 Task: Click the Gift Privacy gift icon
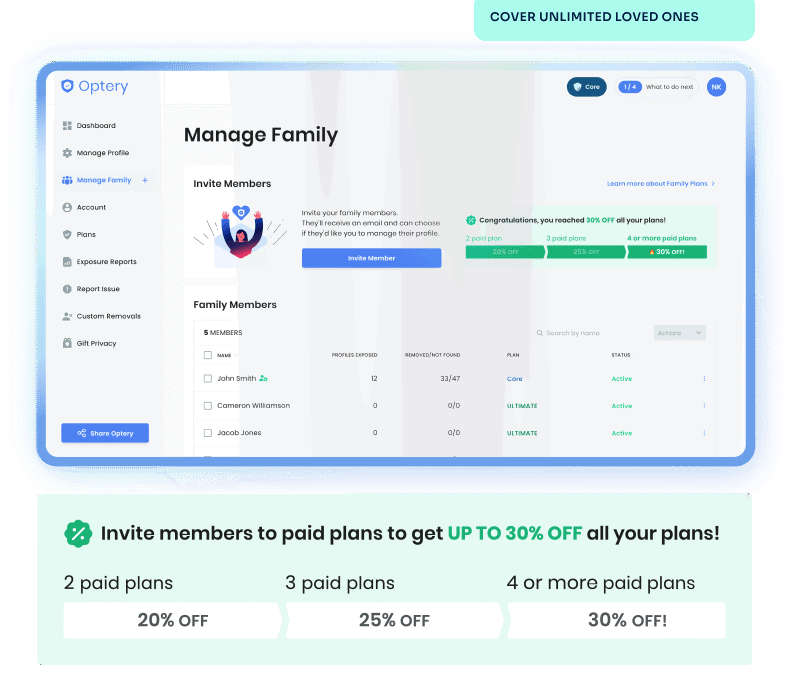coord(67,343)
